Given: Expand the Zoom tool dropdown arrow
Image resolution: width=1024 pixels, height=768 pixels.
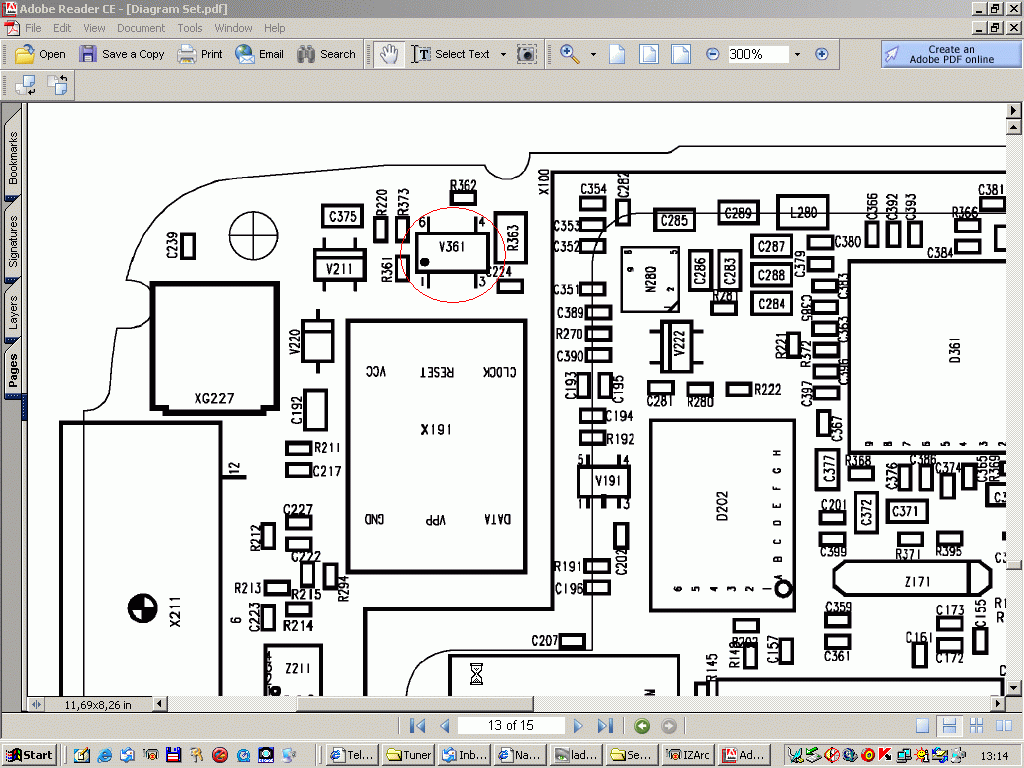Looking at the screenshot, I should click(593, 54).
